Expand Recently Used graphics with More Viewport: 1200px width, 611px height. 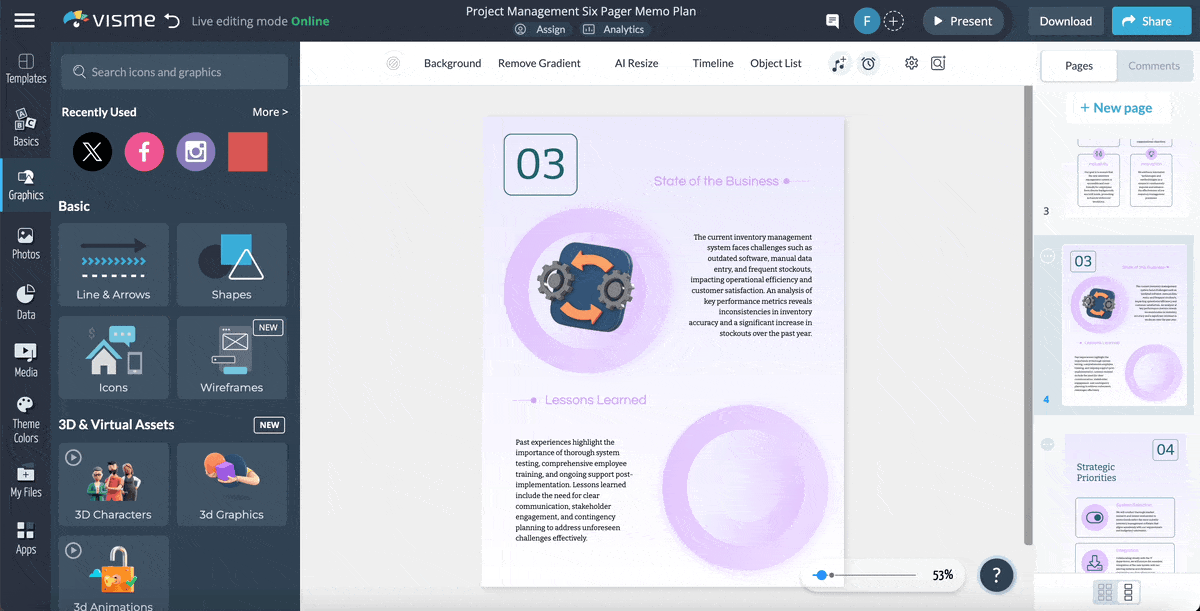pos(269,111)
